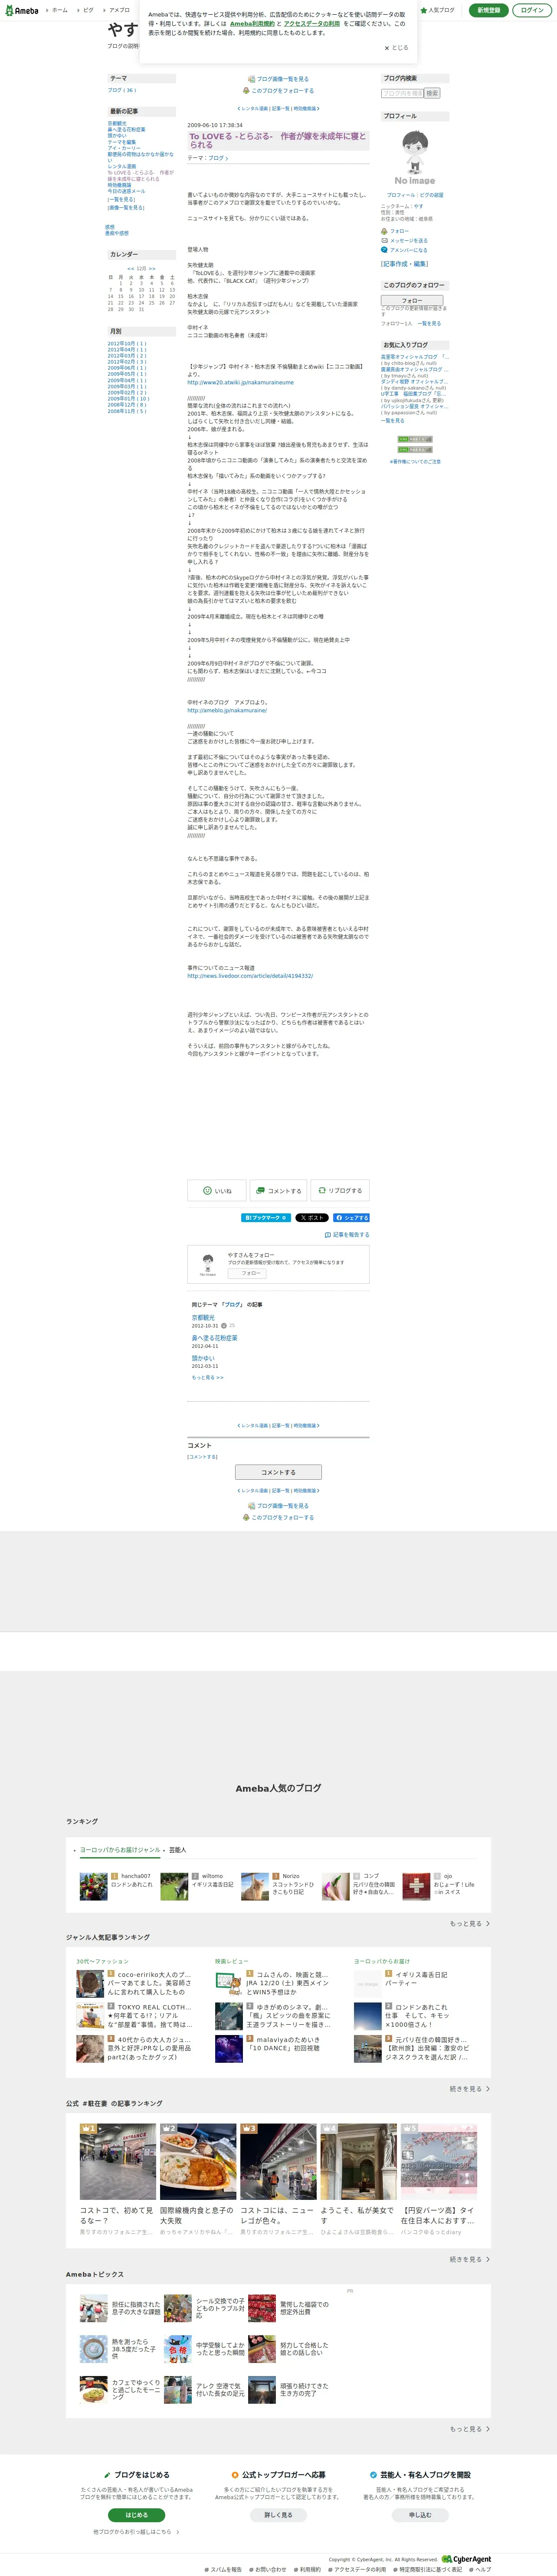Expand もっと見る under Amebaトピックス

pyautogui.click(x=469, y=2429)
